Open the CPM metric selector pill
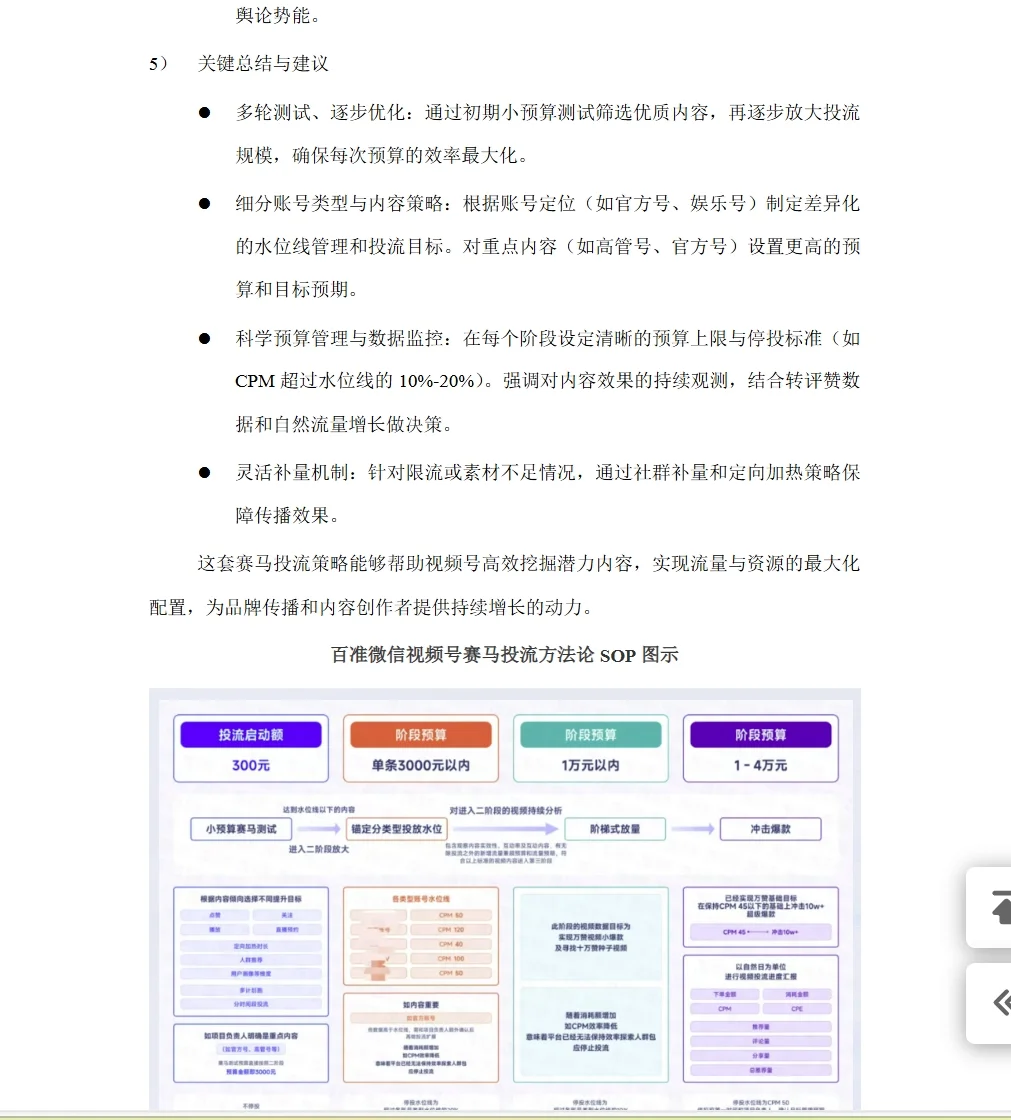Viewport: 1011px width, 1120px height. tap(725, 1008)
